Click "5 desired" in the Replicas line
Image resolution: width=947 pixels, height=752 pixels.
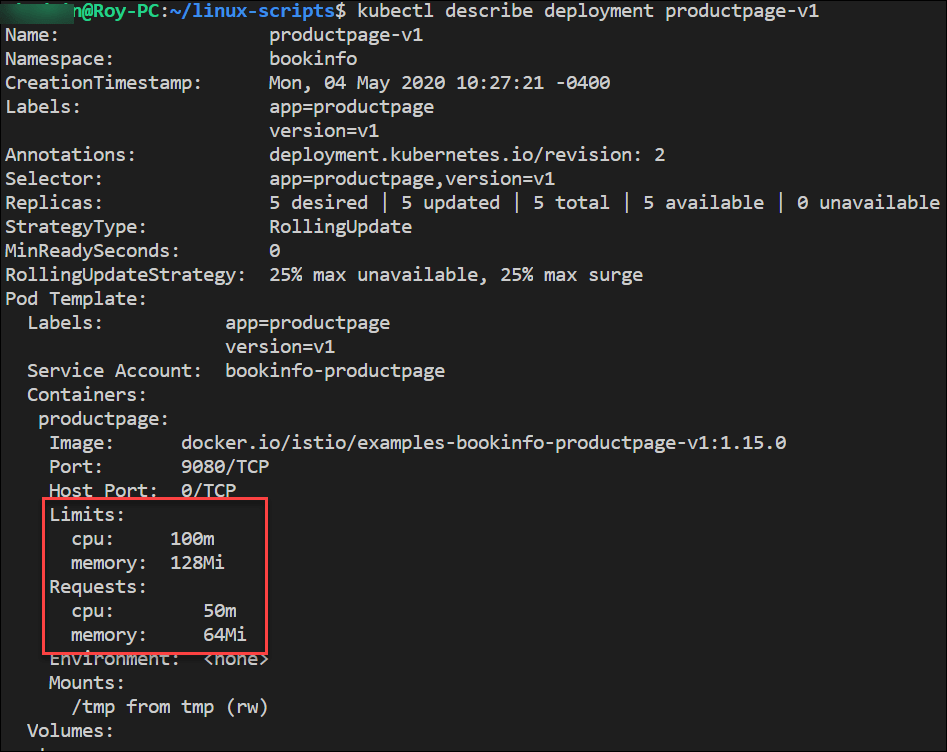coord(319,203)
